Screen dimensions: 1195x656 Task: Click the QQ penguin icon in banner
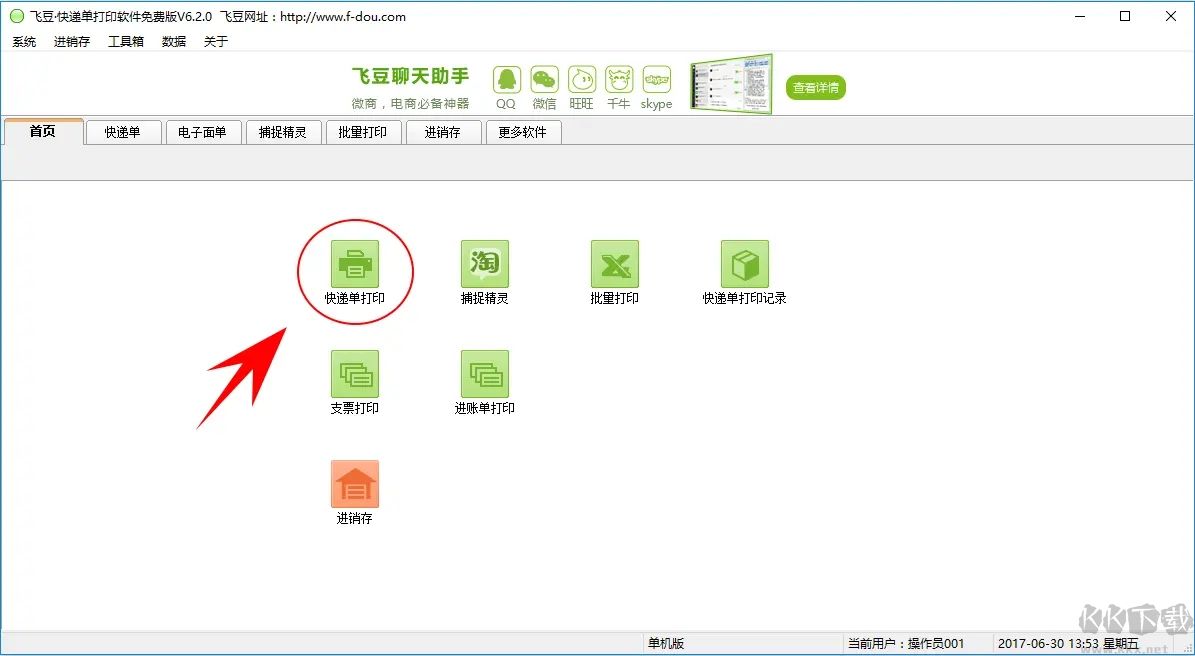pos(506,79)
